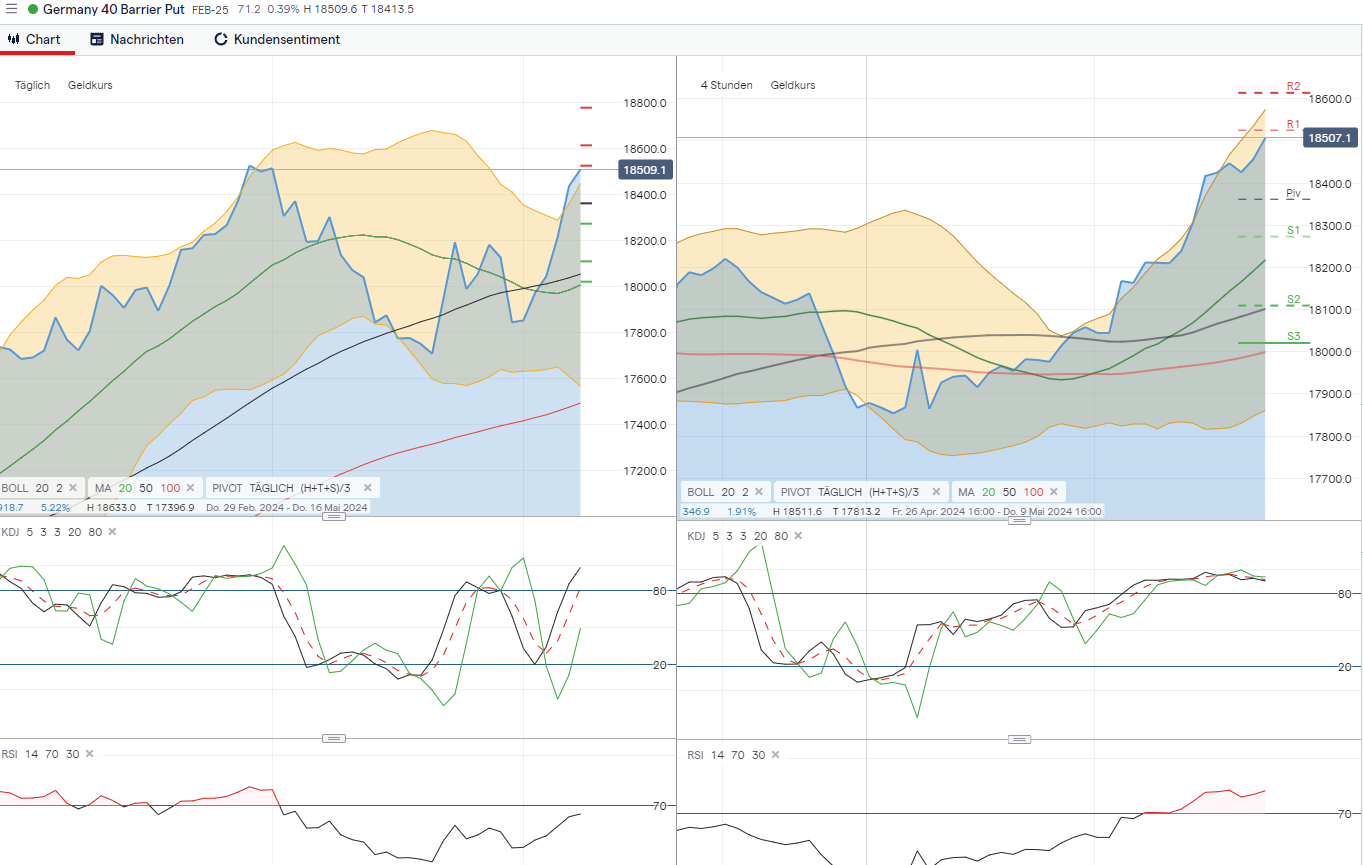Open BOLL 20 2 settings on 4-hour chart

718,492
